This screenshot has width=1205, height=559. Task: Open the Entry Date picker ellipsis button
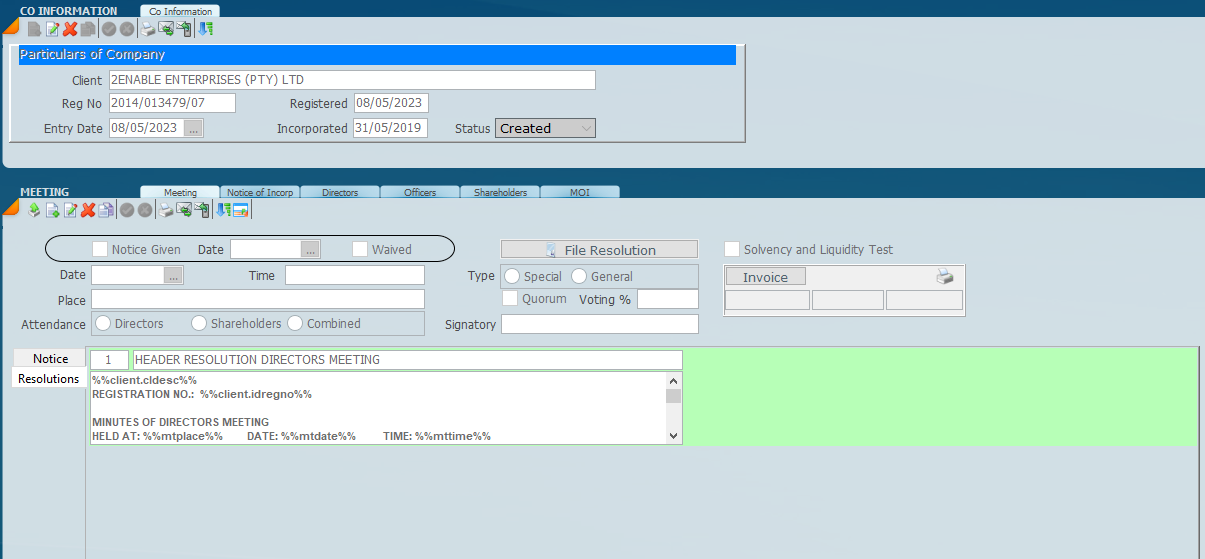194,128
